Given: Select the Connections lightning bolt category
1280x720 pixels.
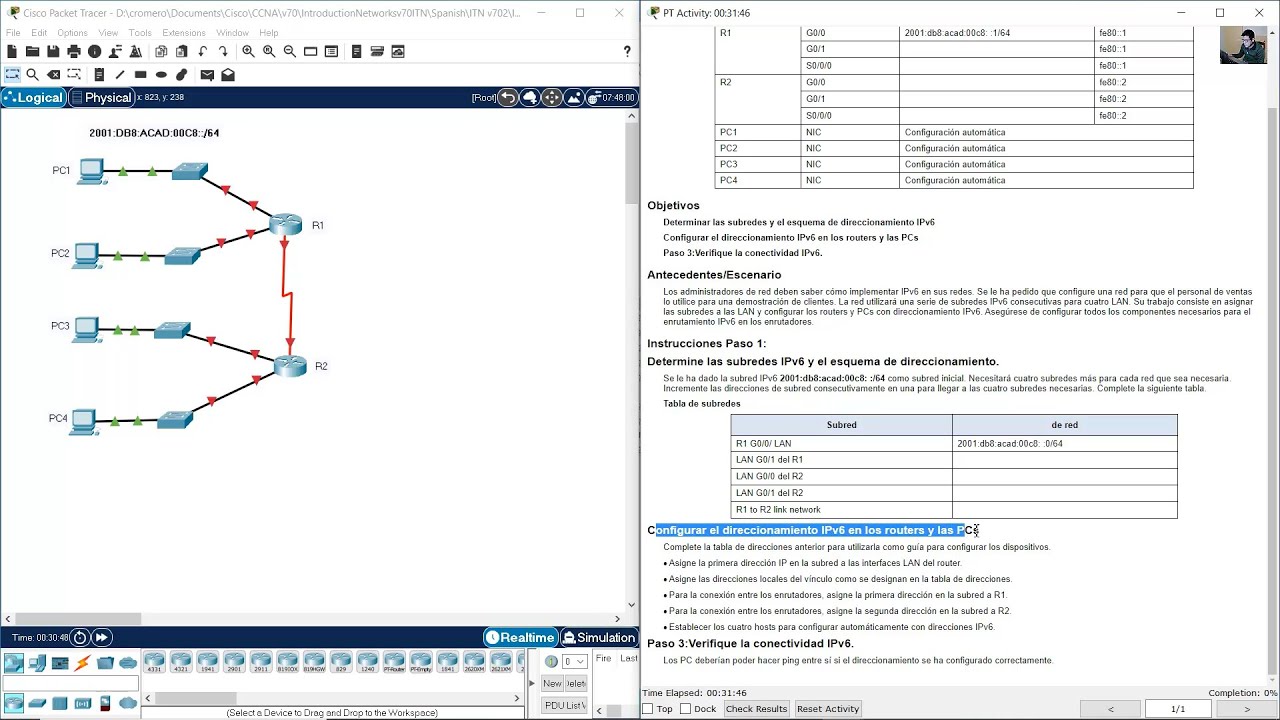Looking at the screenshot, I should 82,663.
